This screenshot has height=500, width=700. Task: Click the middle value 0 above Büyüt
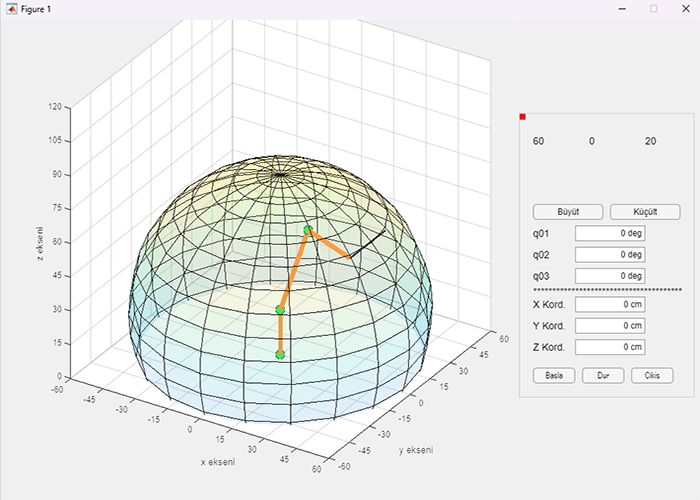point(592,141)
